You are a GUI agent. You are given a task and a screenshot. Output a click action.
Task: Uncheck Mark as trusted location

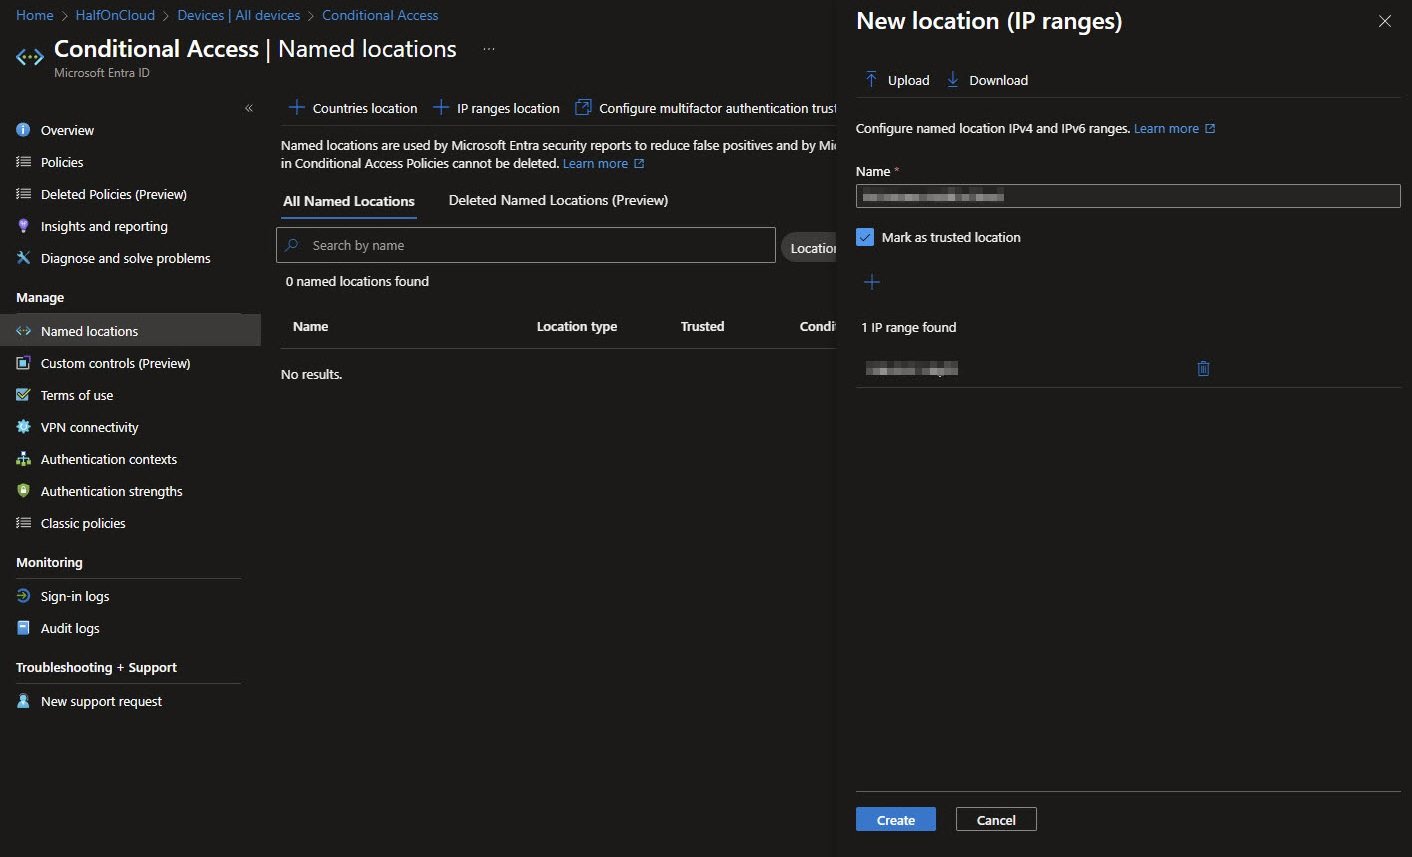(x=865, y=237)
